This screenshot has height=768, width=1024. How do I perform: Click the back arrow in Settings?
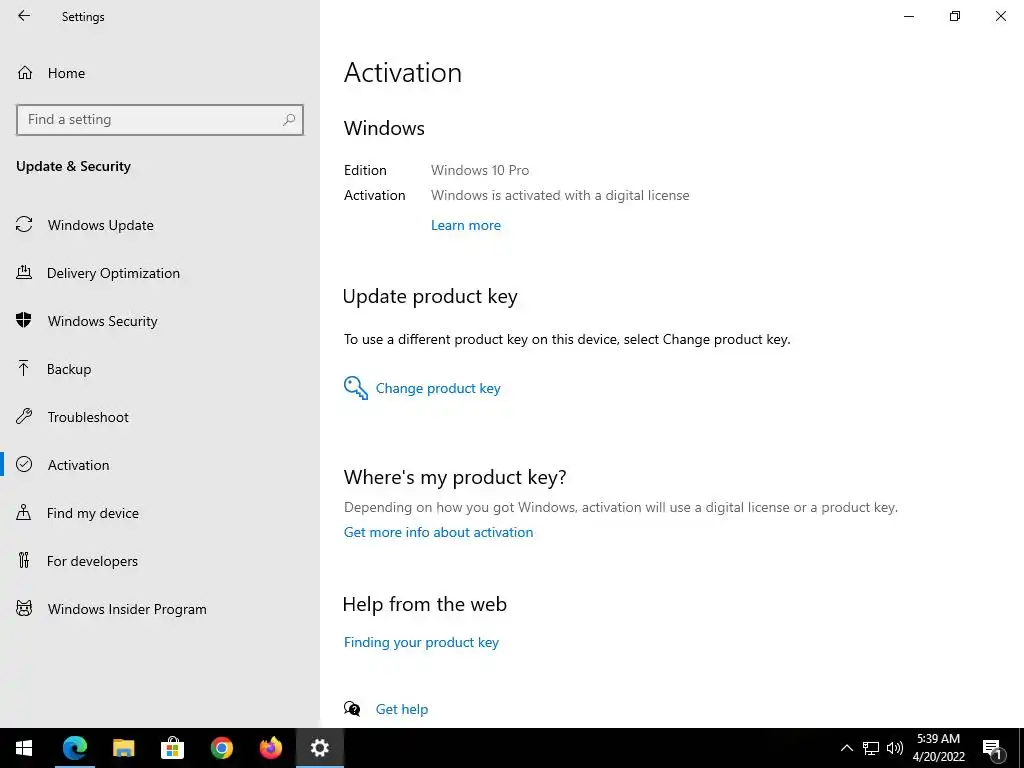pos(24,16)
